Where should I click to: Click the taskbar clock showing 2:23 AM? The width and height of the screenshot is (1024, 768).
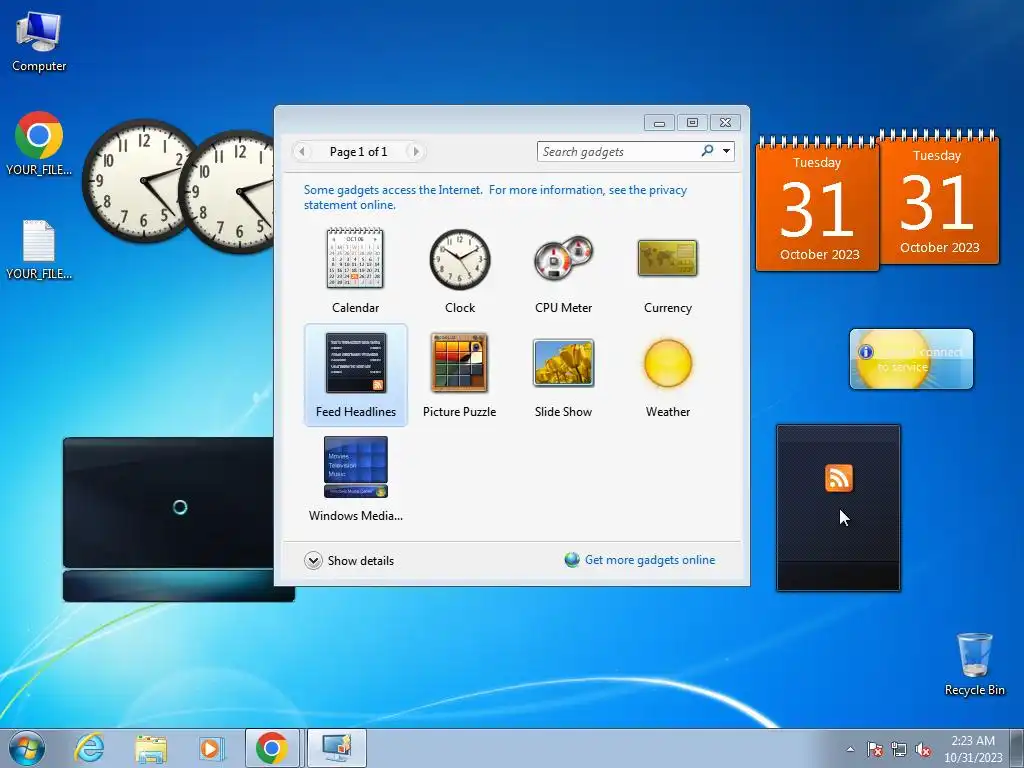973,749
